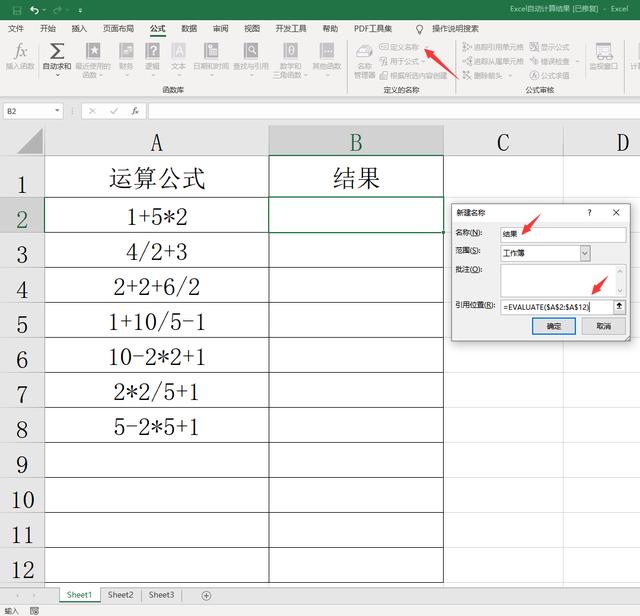Select column B header

point(356,141)
